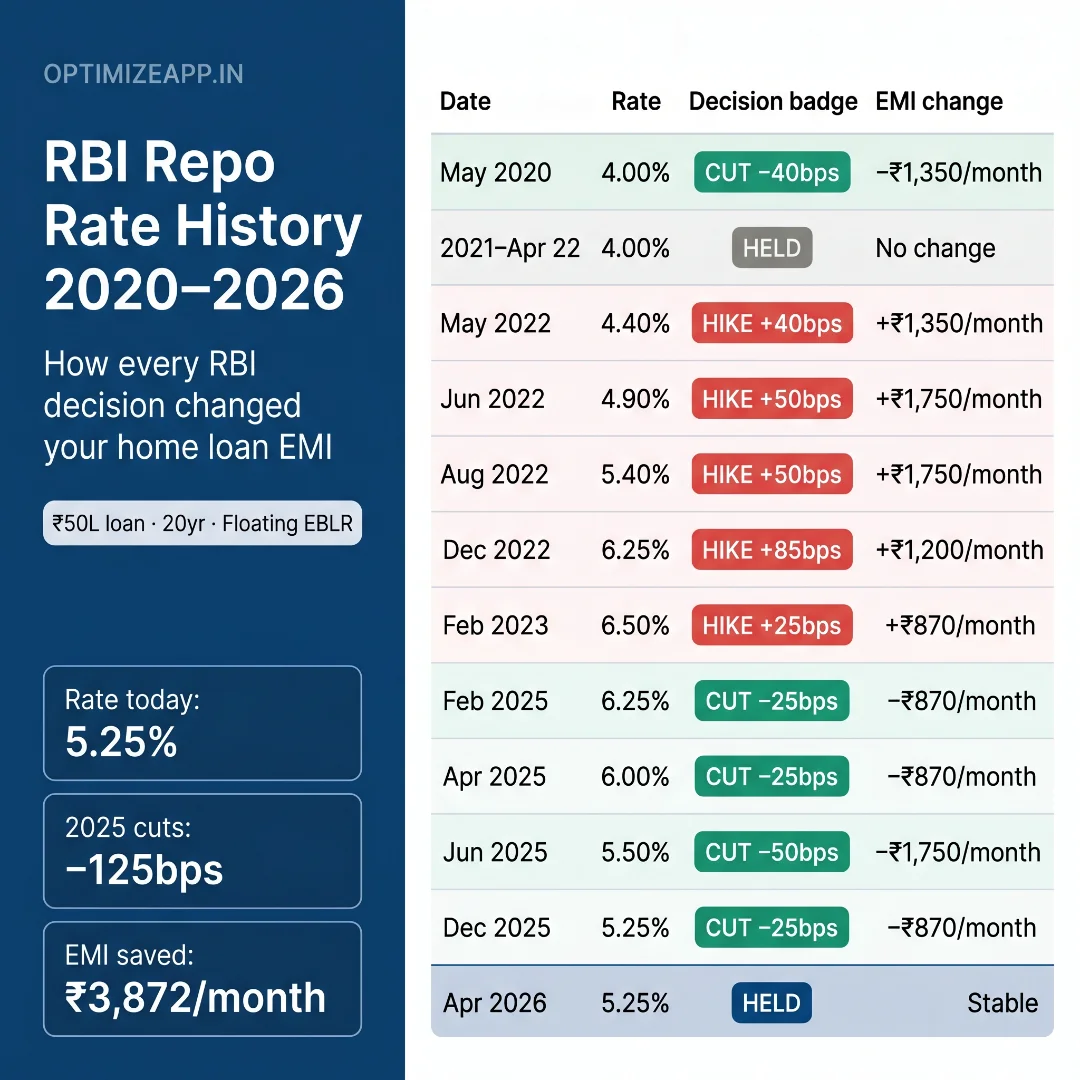Click the Decision badge column header
This screenshot has height=1080, width=1080.
pos(773,101)
